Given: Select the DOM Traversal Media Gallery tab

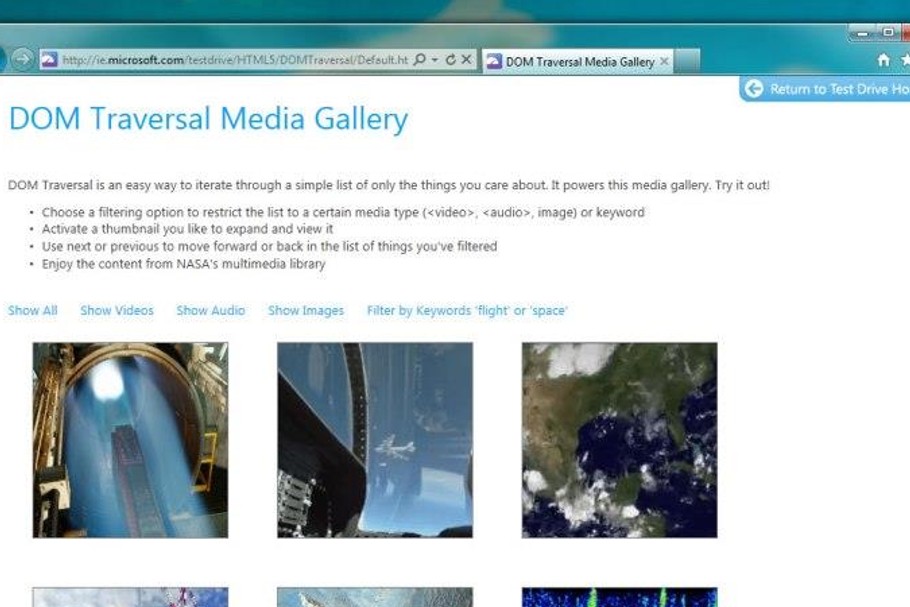Looking at the screenshot, I should coord(578,61).
